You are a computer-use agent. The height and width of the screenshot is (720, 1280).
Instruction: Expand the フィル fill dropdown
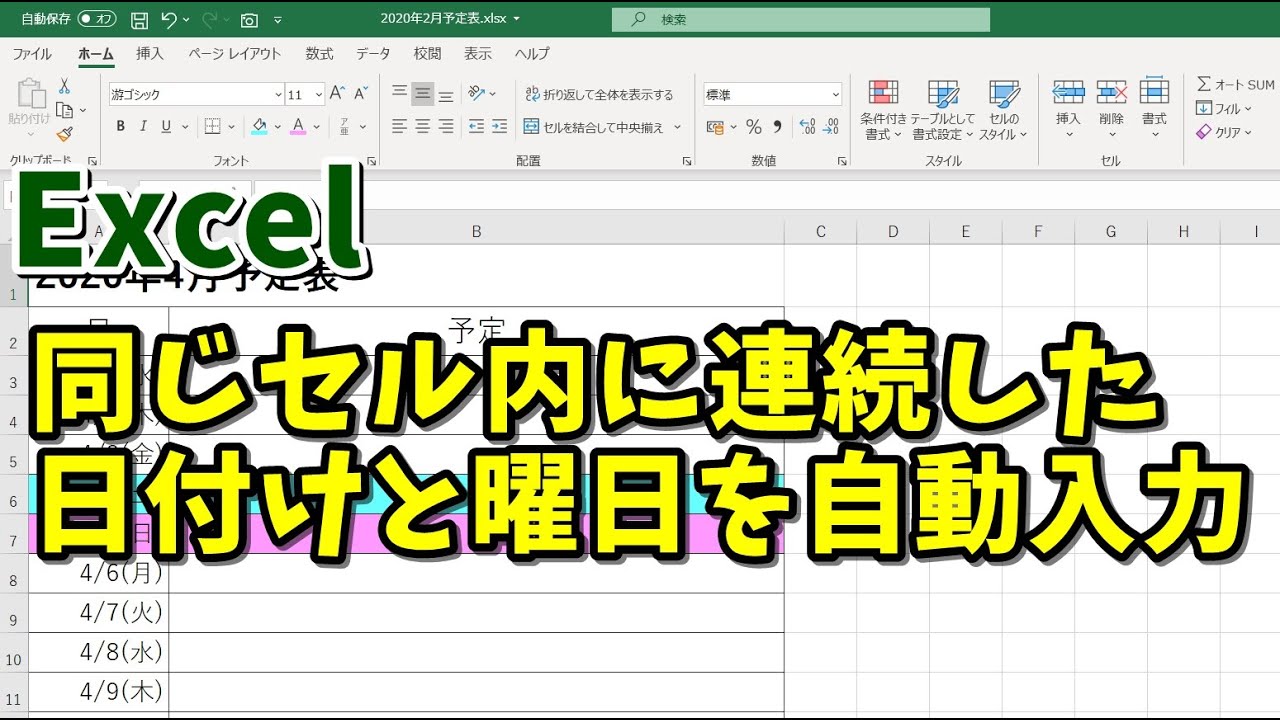[x=1248, y=109]
